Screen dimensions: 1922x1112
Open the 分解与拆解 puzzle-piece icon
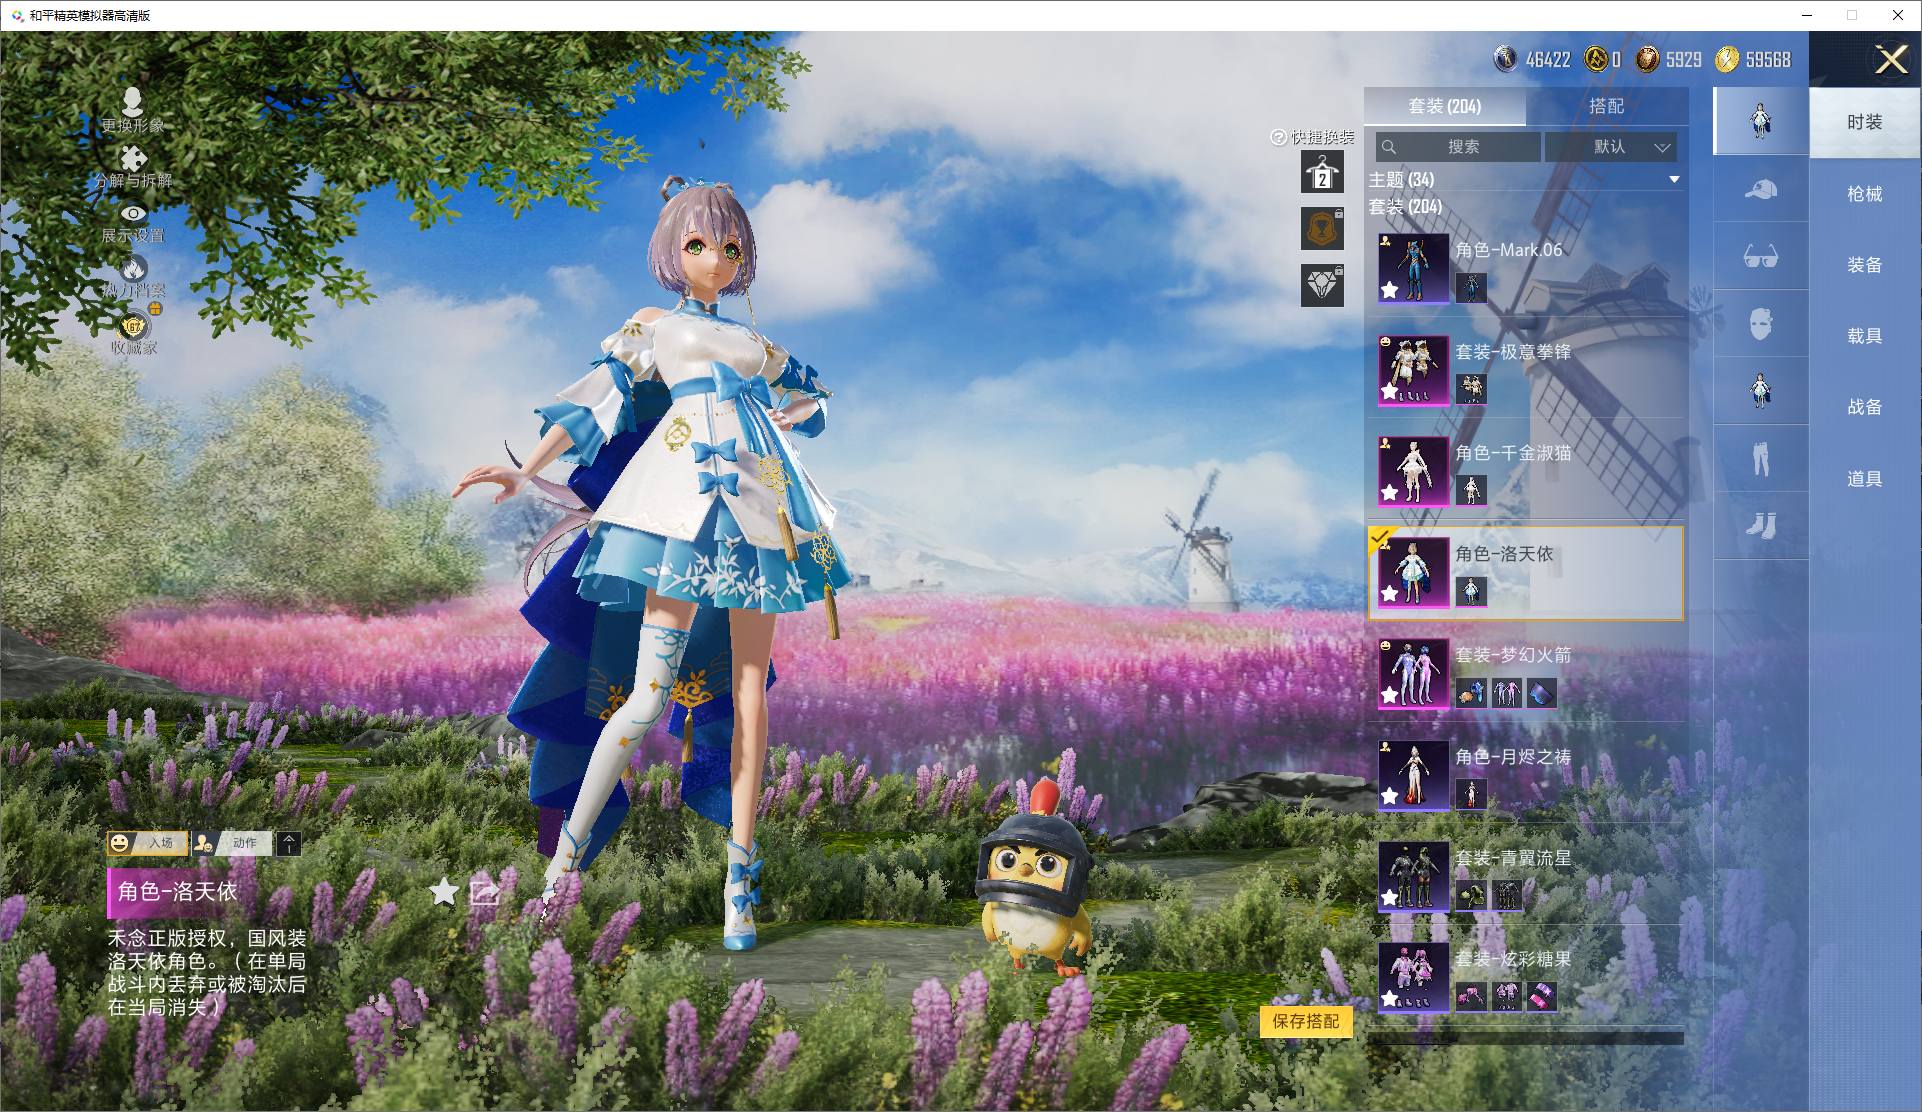pos(132,158)
